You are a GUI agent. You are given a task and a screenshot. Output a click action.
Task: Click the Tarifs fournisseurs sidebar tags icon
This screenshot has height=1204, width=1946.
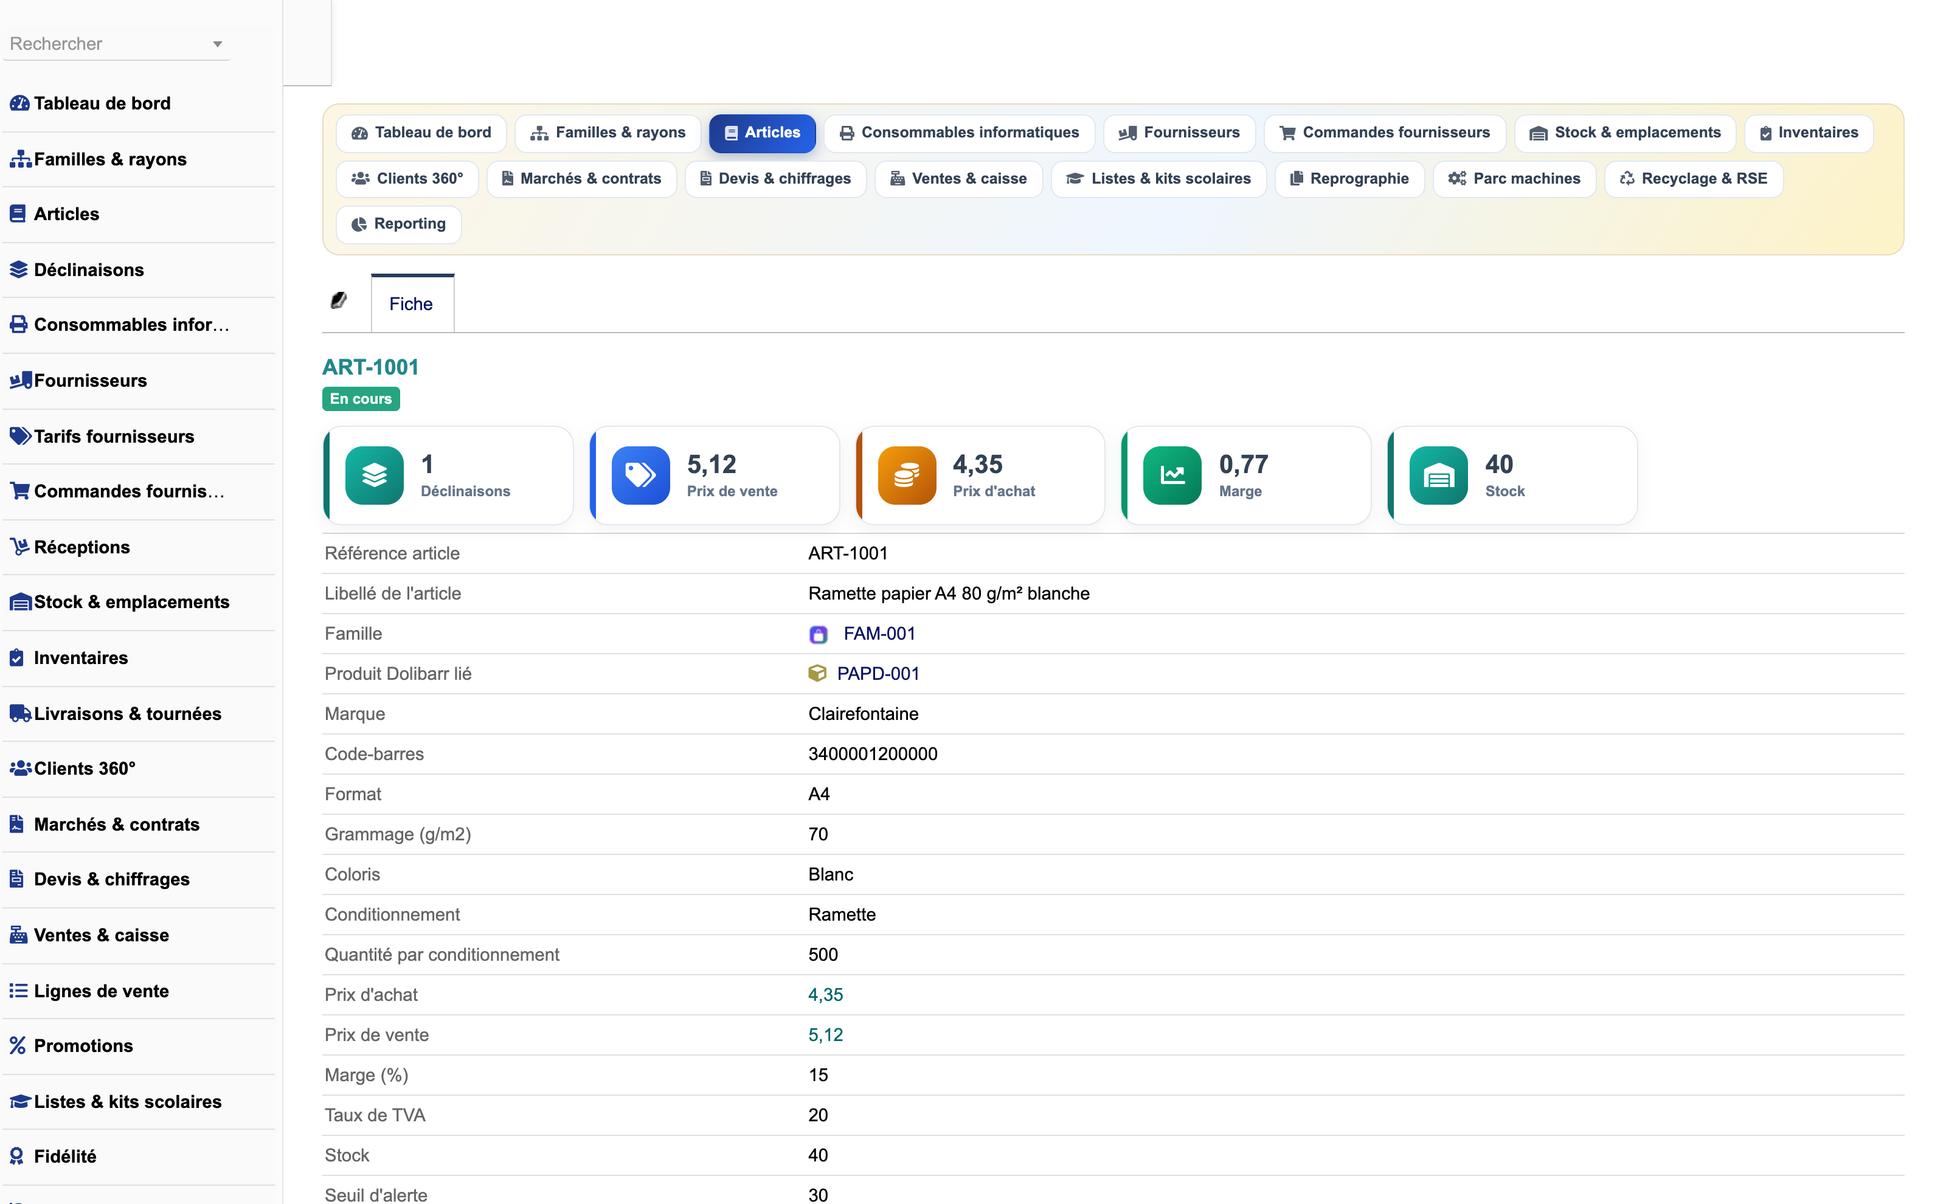(x=20, y=436)
